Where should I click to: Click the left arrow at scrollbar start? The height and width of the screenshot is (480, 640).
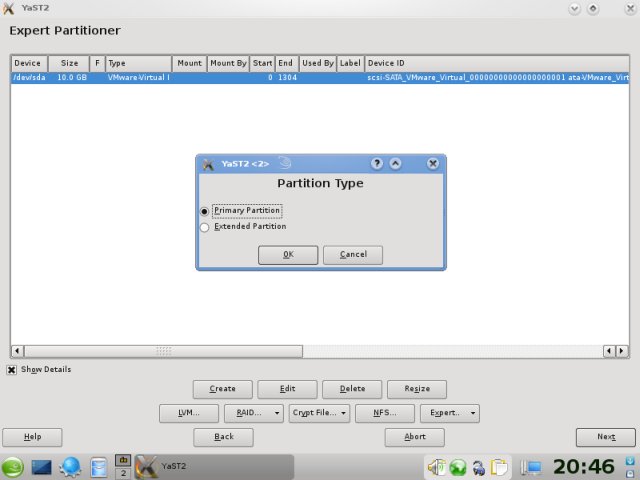[17, 351]
